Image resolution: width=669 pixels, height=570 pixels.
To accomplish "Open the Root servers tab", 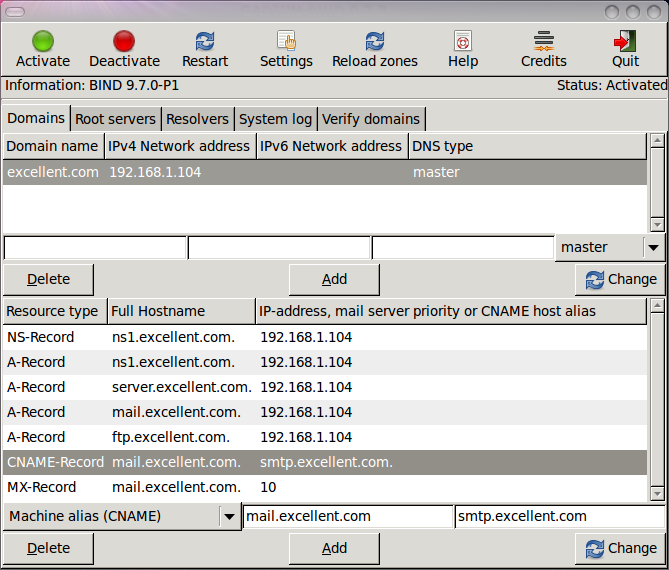I will (115, 119).
